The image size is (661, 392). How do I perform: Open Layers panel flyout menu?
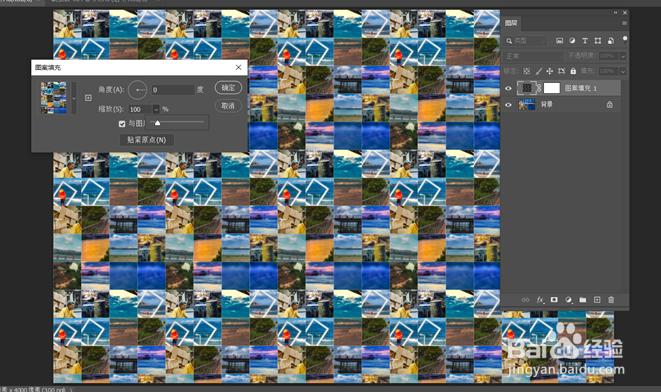click(x=624, y=23)
